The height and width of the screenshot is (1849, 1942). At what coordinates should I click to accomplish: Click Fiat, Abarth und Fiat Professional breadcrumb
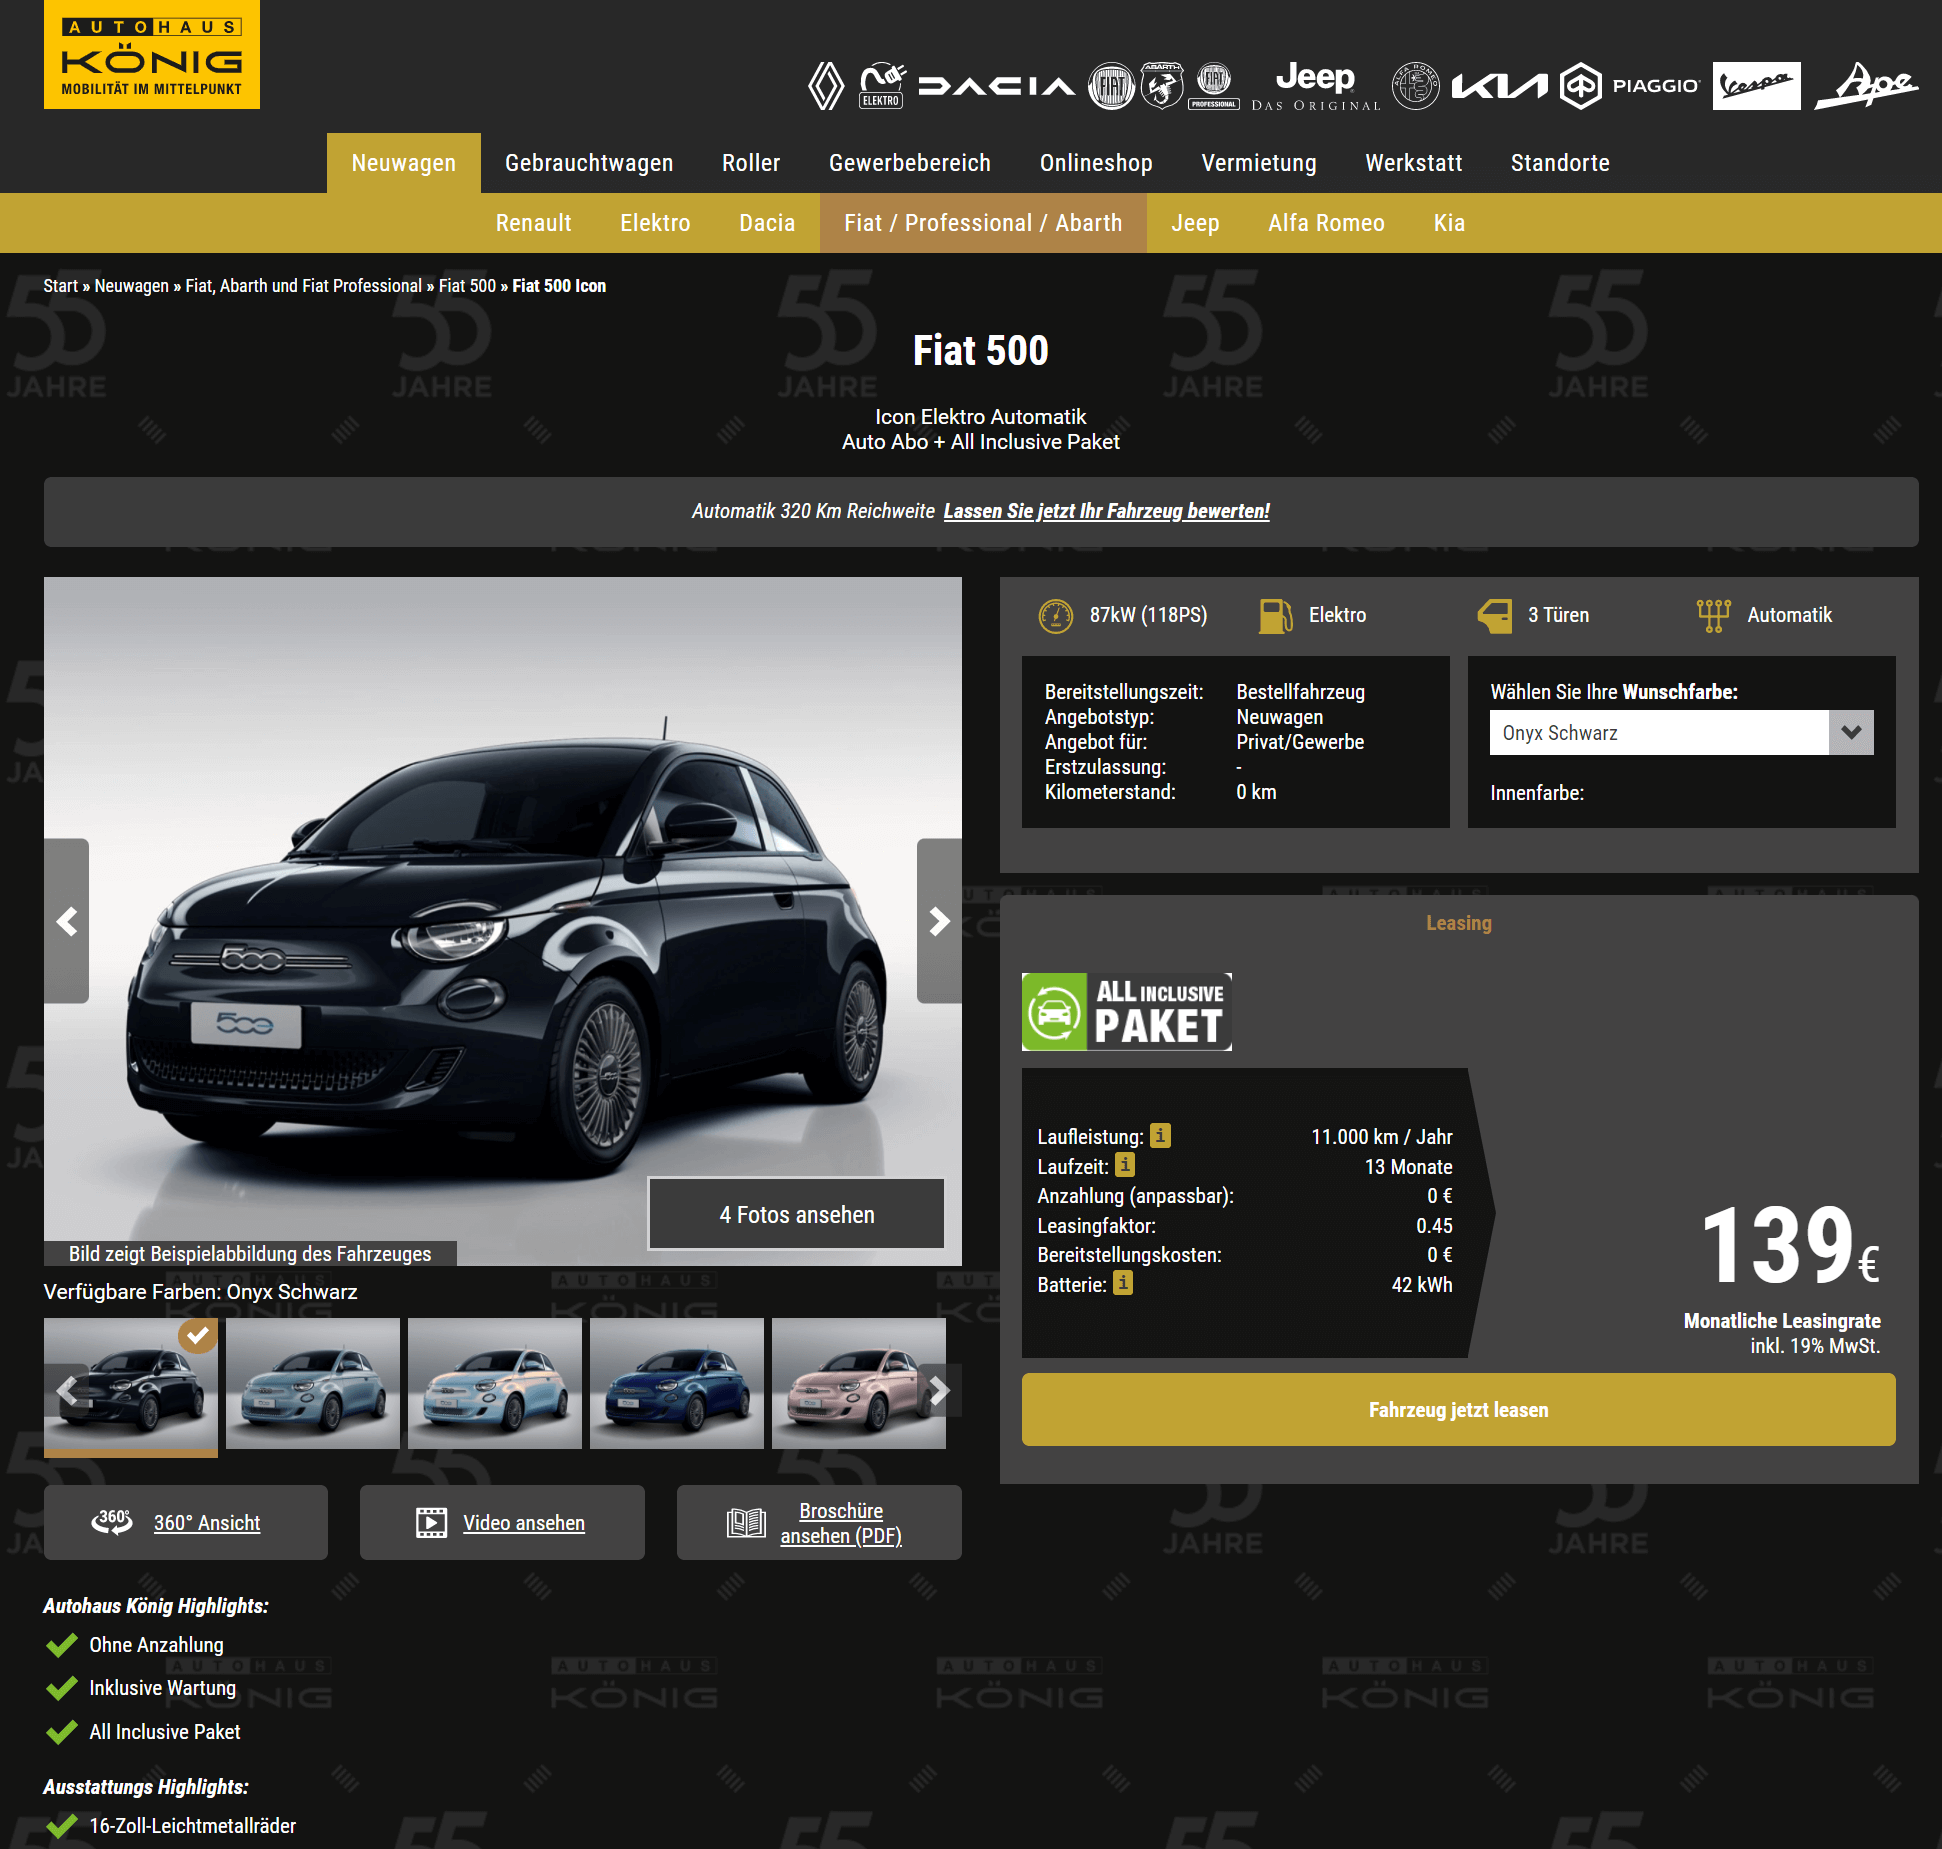point(304,286)
